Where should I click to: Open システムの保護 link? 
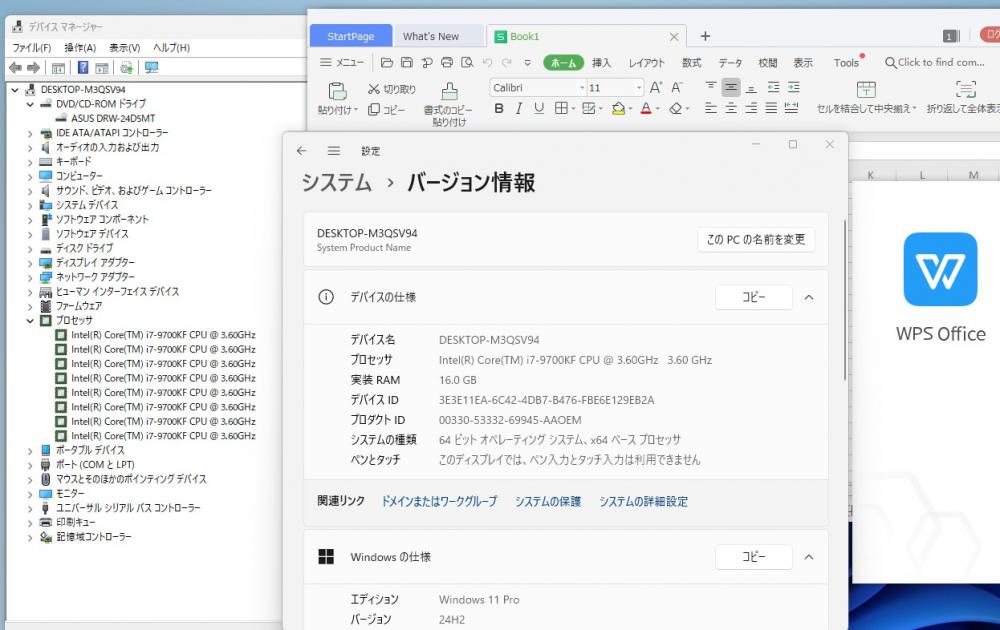click(548, 502)
